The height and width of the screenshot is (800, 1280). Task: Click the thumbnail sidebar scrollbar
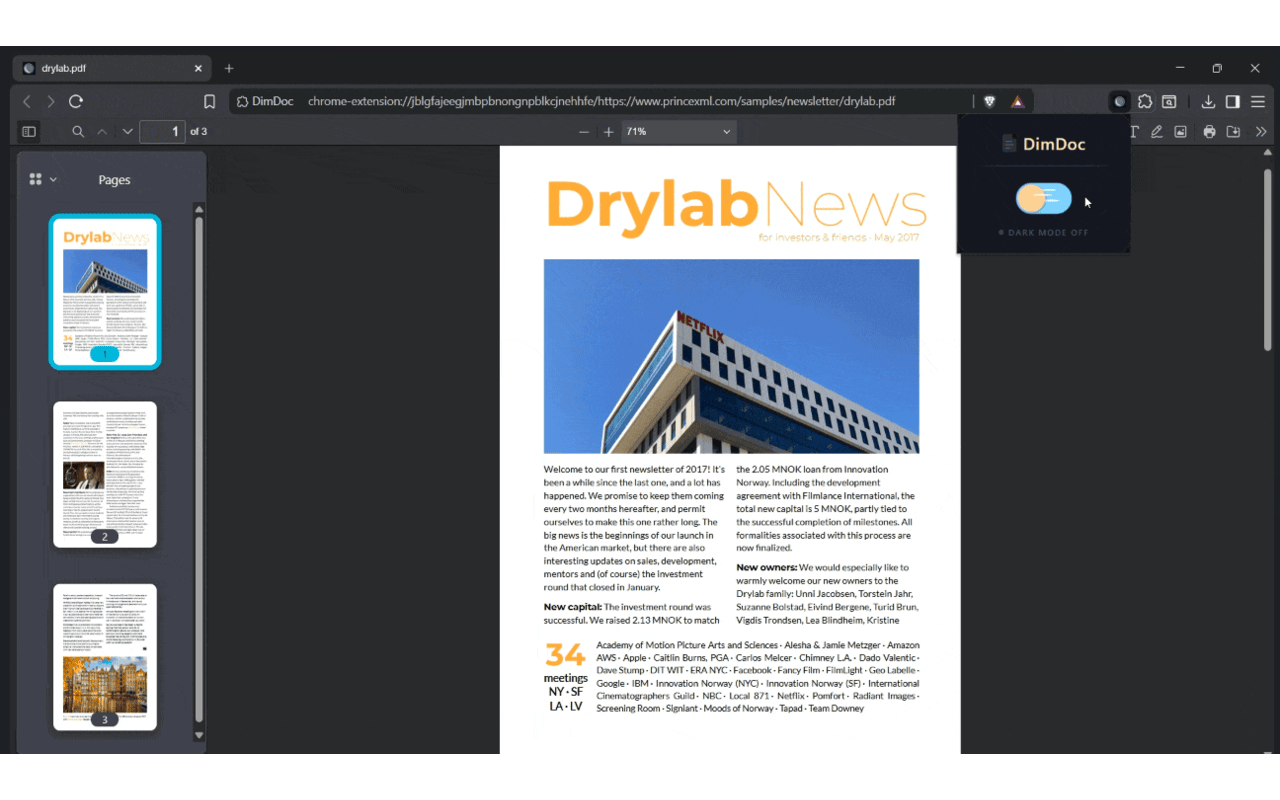coord(199,470)
